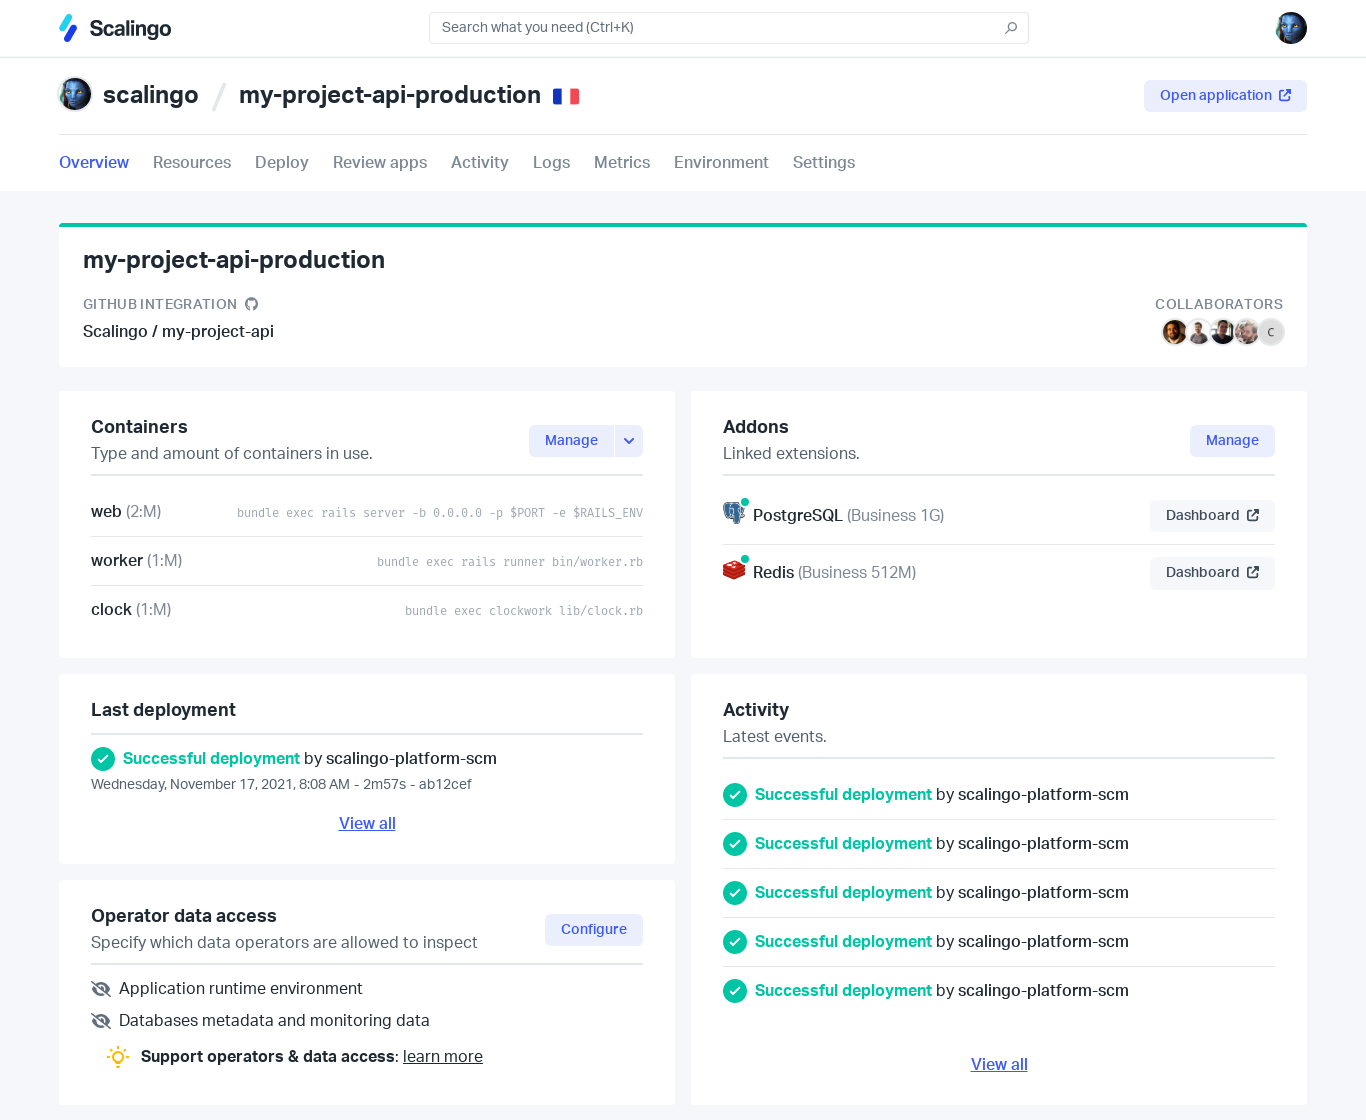The image size is (1366, 1120).
Task: Toggle Databases metadata visibility eye icon
Action: pyautogui.click(x=101, y=1021)
